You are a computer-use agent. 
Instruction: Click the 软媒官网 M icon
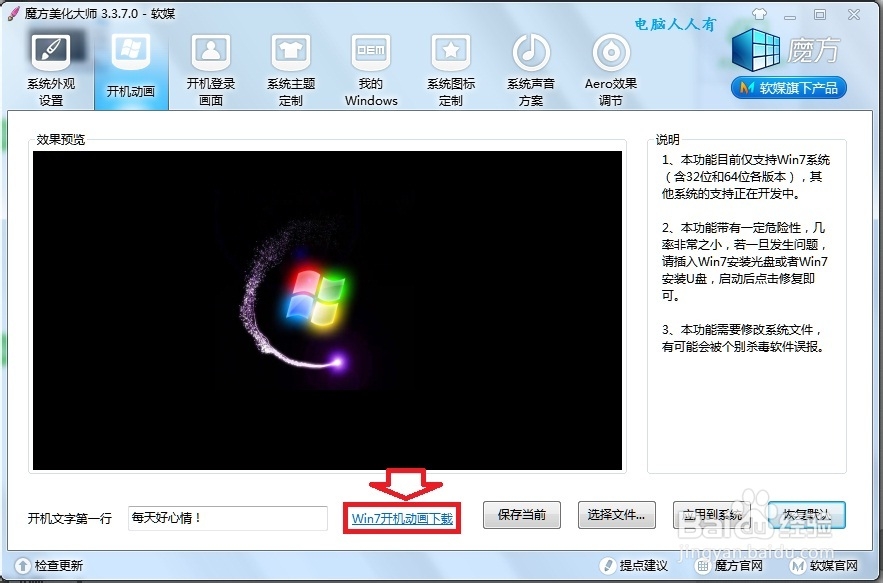(797, 566)
